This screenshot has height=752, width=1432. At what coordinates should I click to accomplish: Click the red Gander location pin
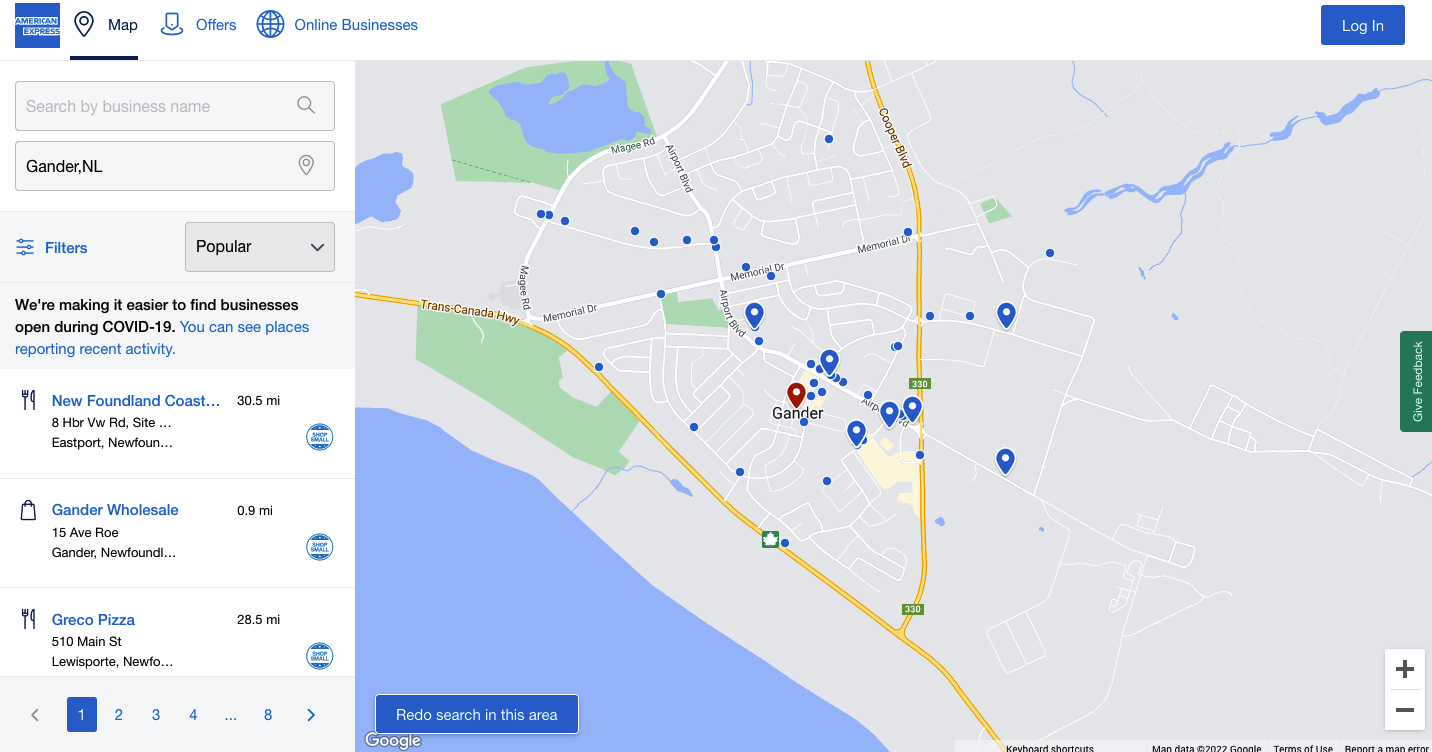click(796, 395)
